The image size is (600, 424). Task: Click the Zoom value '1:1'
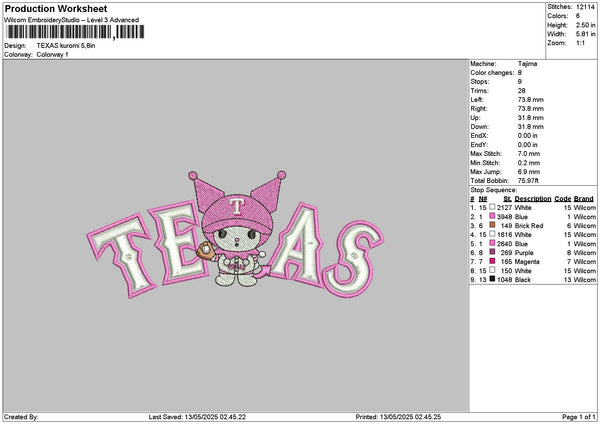[580, 43]
